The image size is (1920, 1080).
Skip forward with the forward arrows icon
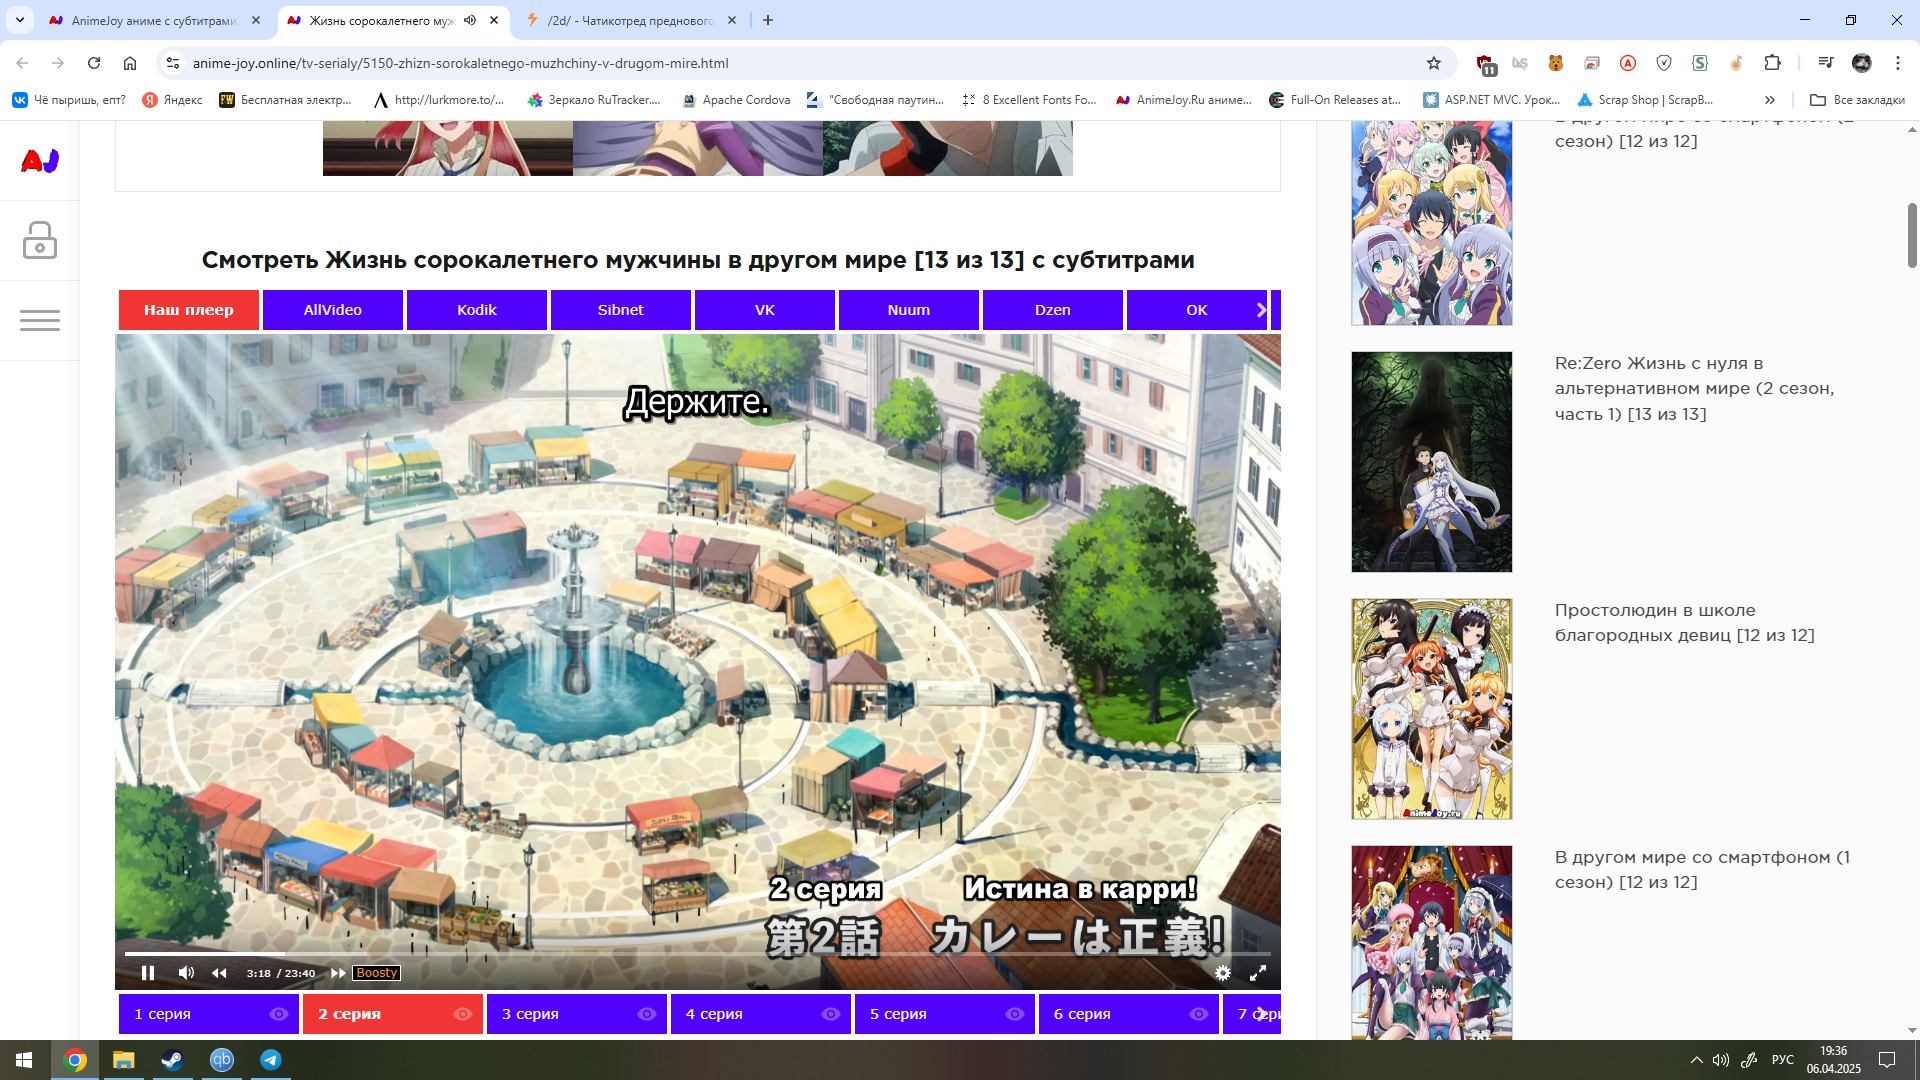tap(338, 973)
